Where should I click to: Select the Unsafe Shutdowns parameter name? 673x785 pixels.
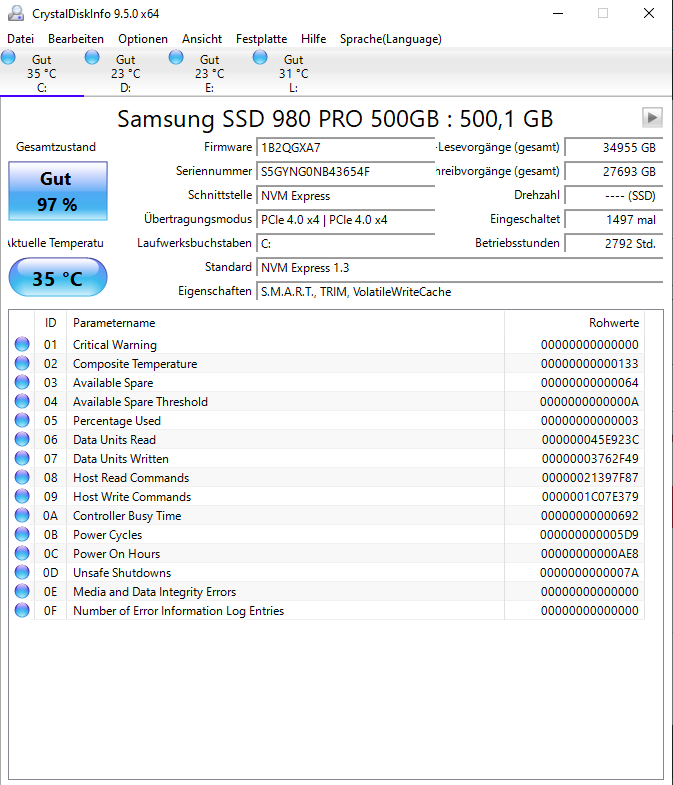coord(122,573)
